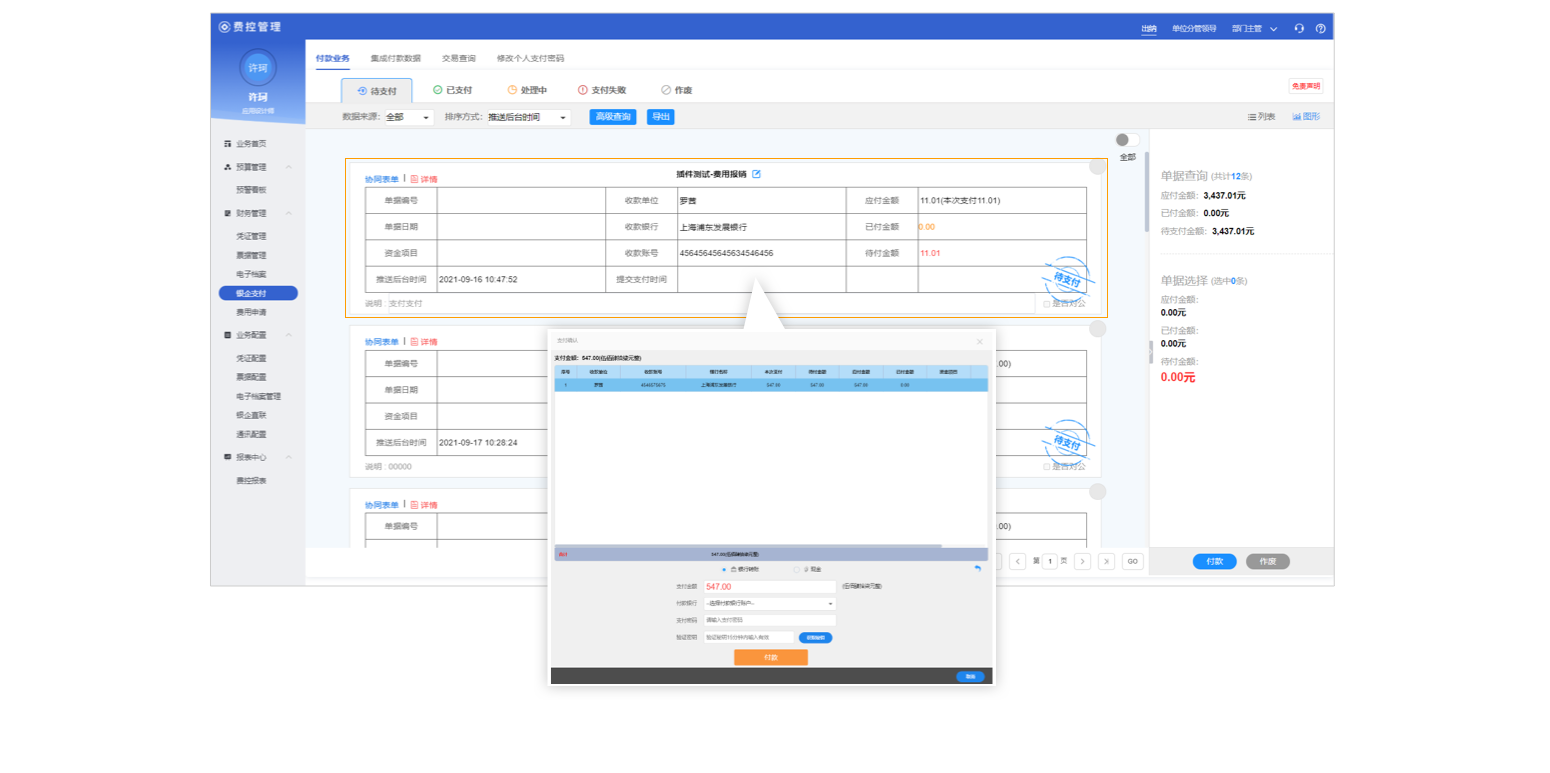This screenshot has width=1550, height=773.
Task: Click the help question mark icon
Action: [1320, 28]
